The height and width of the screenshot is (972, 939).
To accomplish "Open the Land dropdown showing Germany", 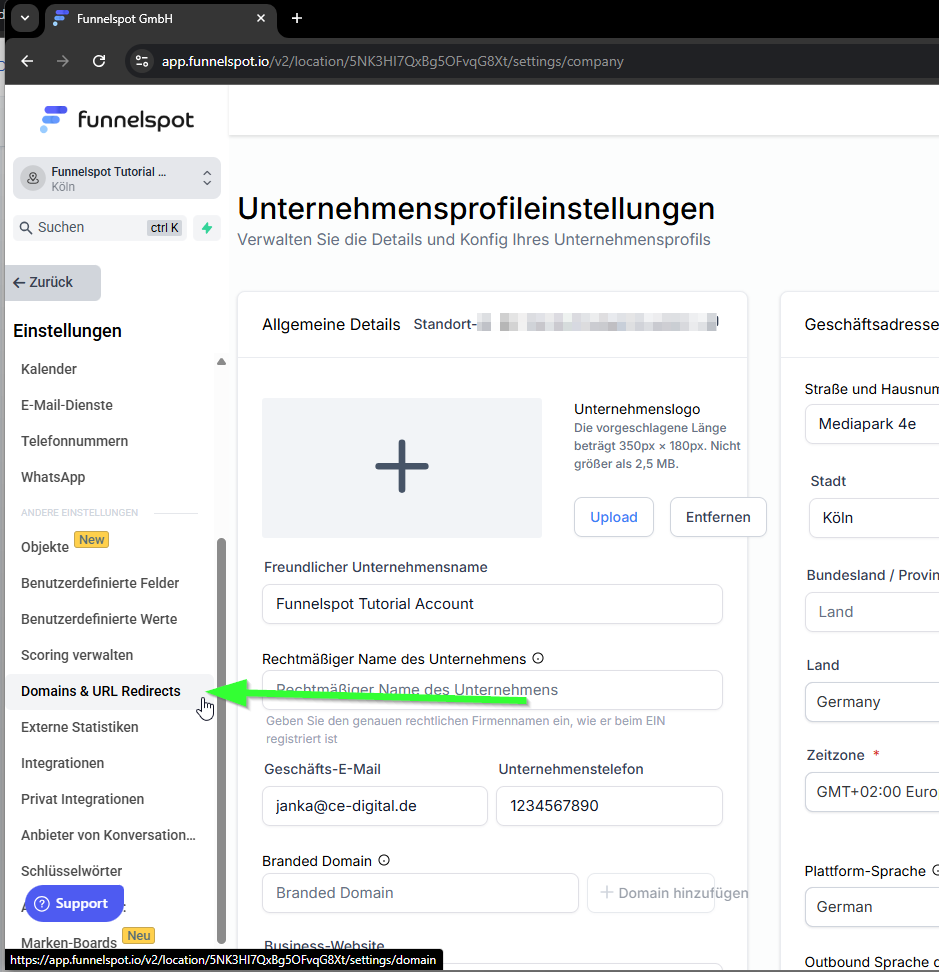I will (x=872, y=702).
